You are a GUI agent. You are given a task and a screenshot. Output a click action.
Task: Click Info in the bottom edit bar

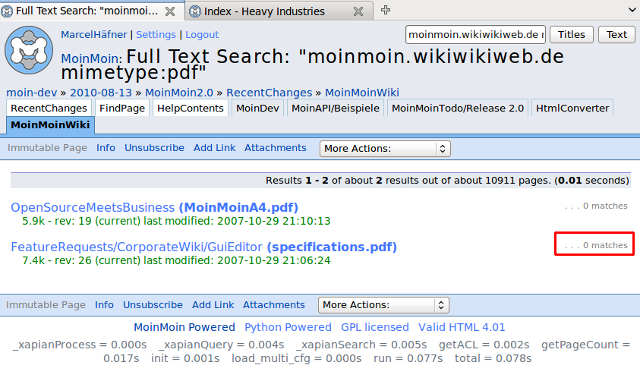pyautogui.click(x=104, y=305)
